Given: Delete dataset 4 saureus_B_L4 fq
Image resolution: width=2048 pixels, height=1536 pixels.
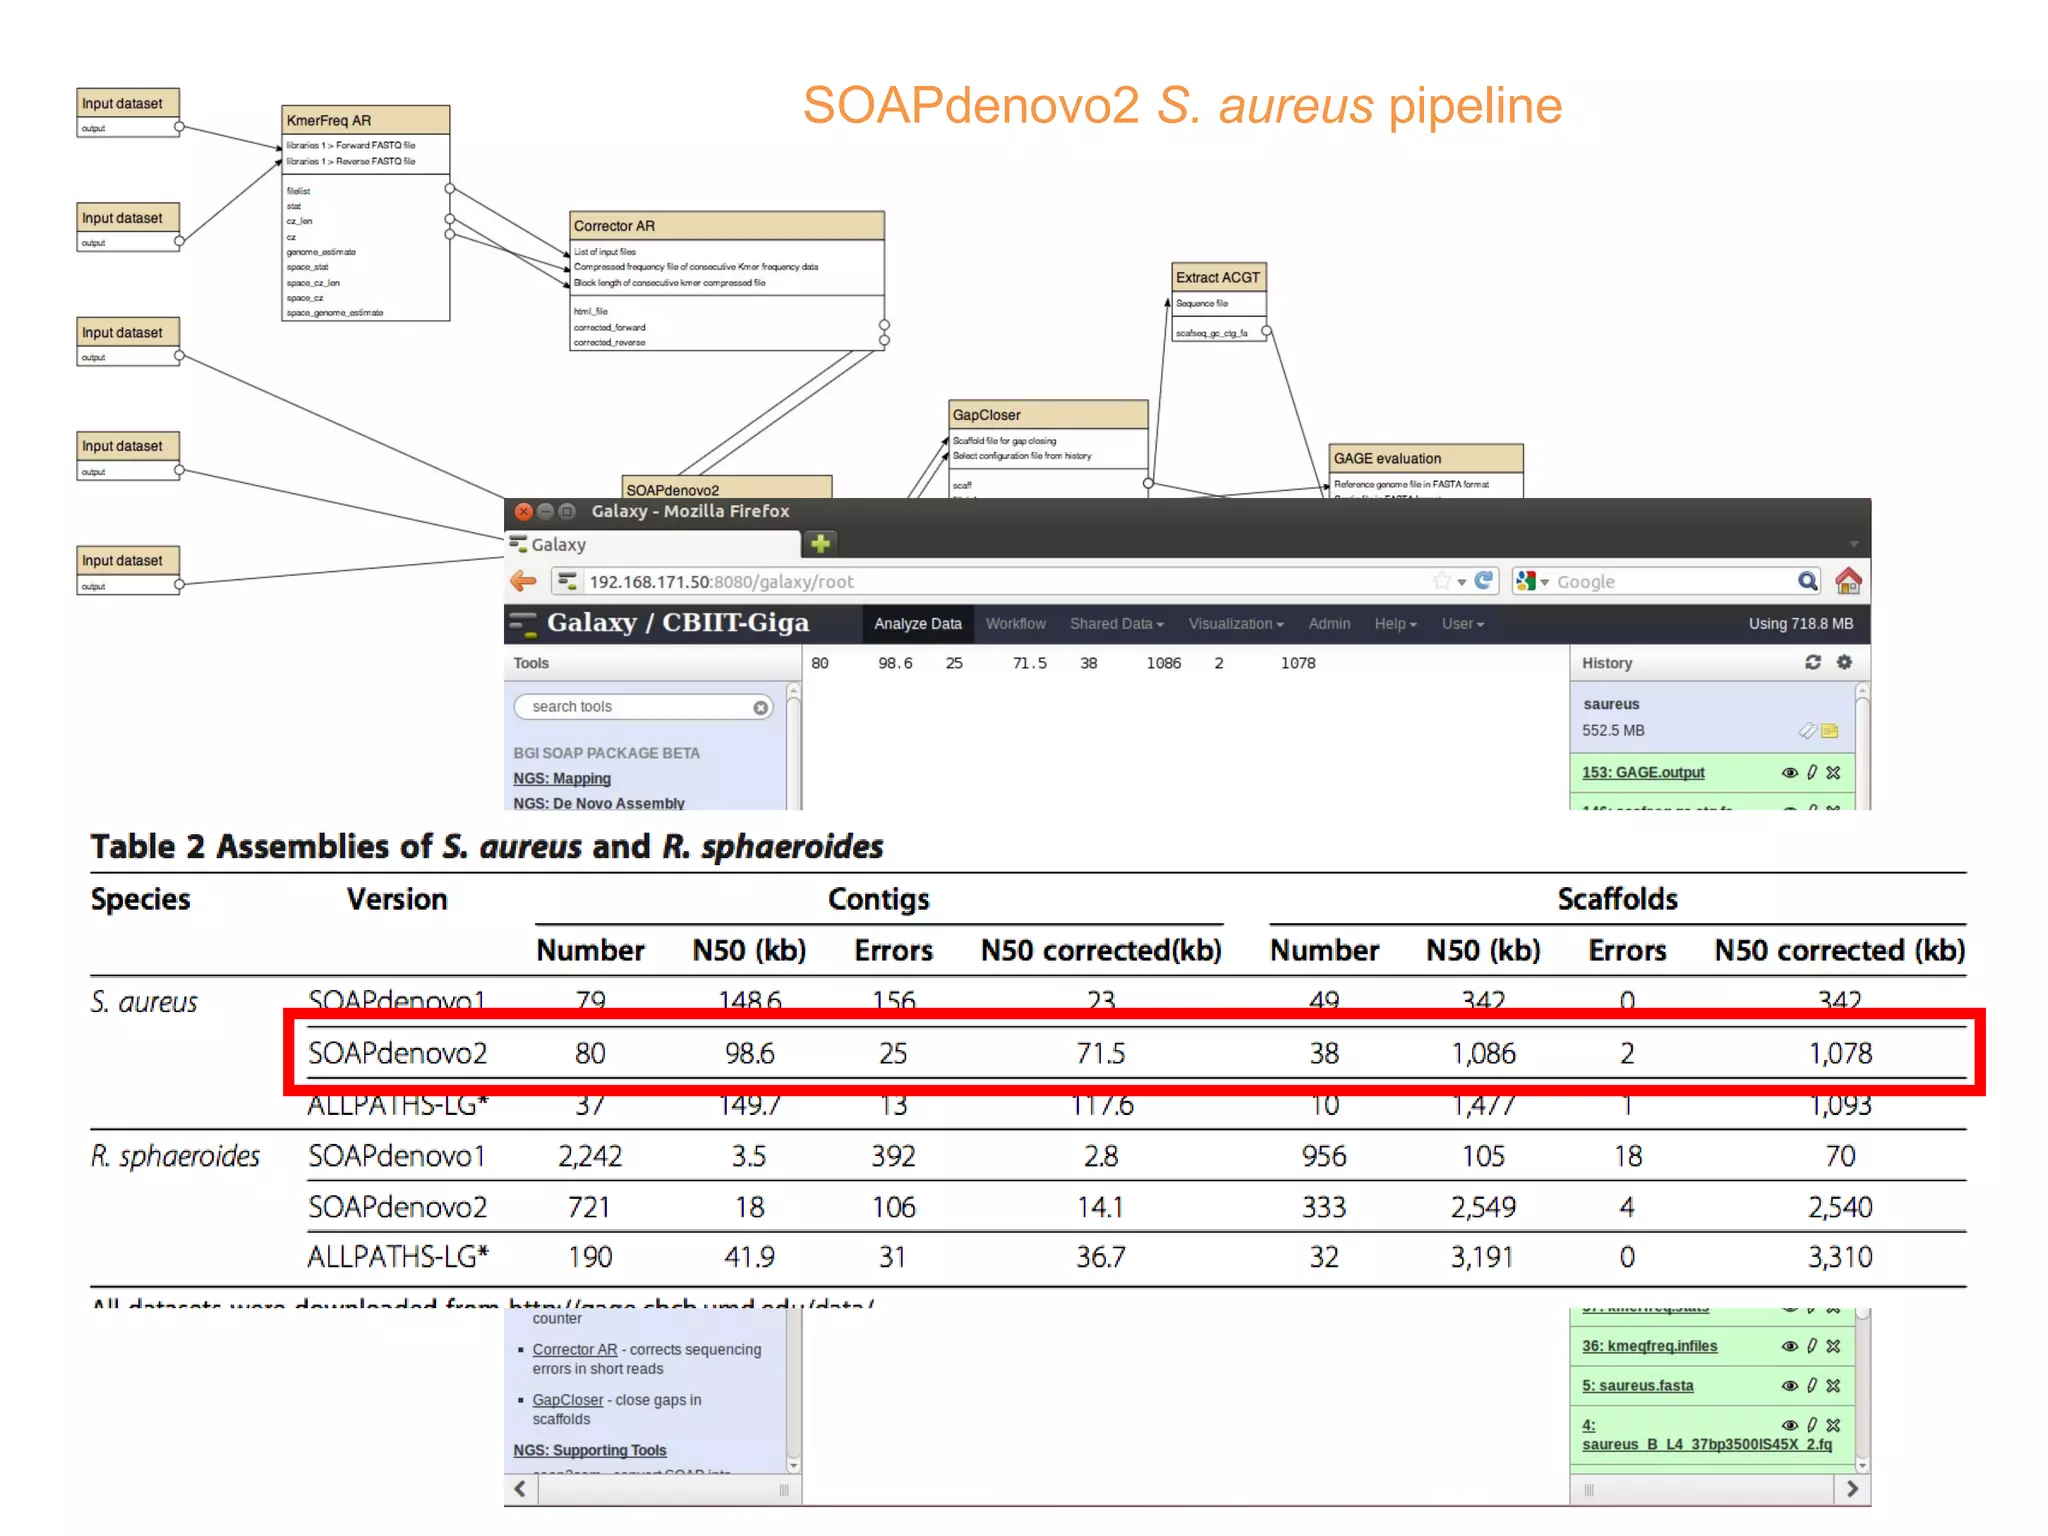Looking at the screenshot, I should pyautogui.click(x=1833, y=1425).
